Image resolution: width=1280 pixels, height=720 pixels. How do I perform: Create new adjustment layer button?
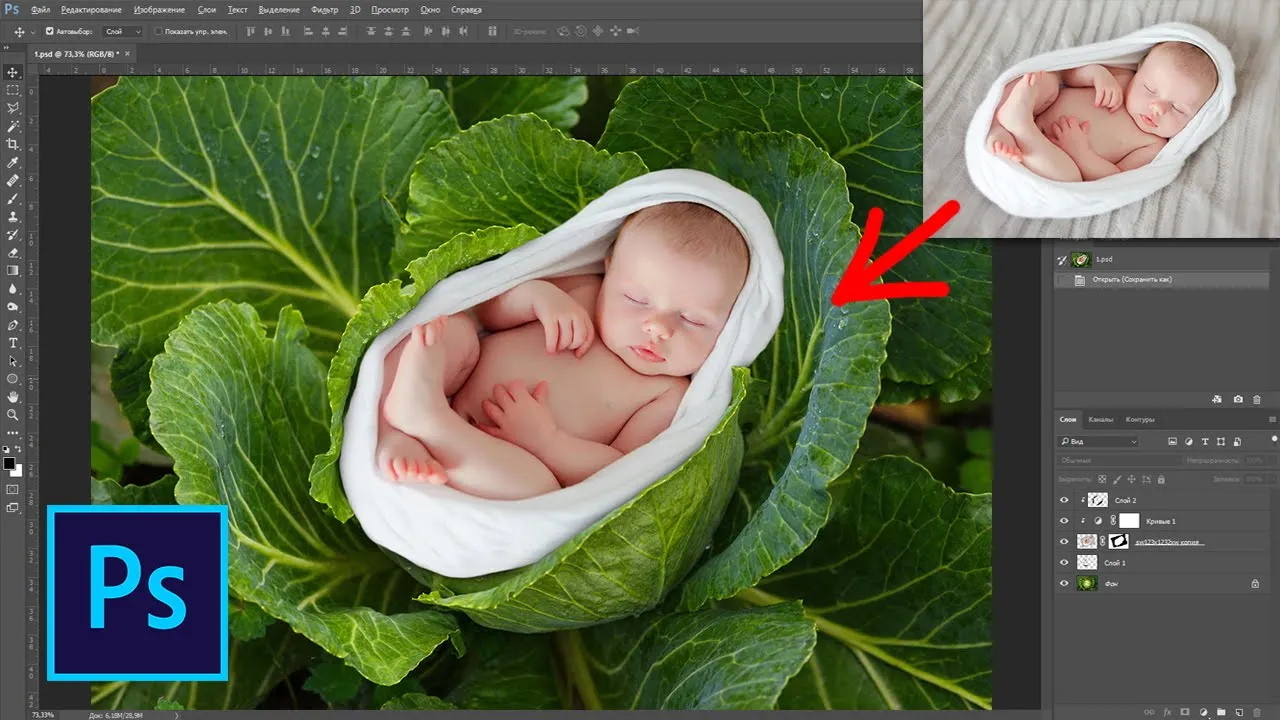[x=1203, y=712]
